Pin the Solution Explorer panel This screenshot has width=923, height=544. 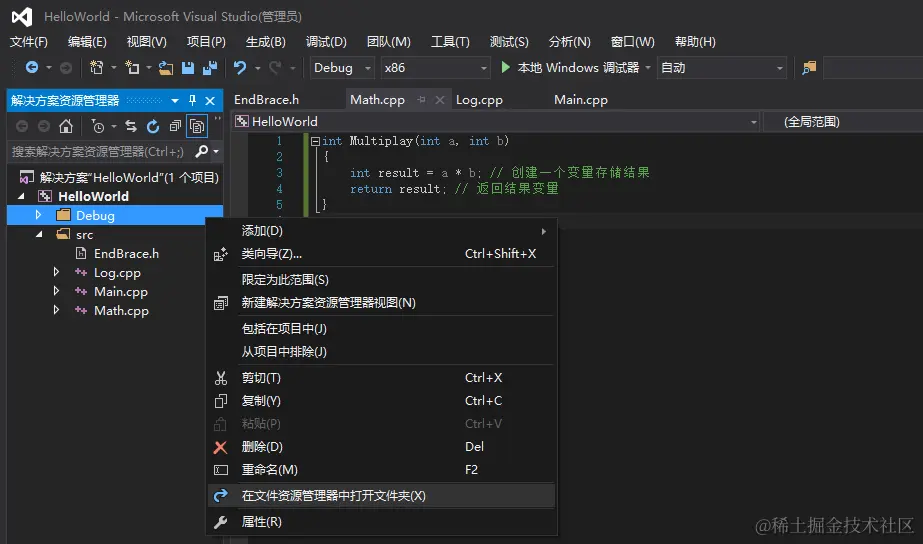coord(192,101)
